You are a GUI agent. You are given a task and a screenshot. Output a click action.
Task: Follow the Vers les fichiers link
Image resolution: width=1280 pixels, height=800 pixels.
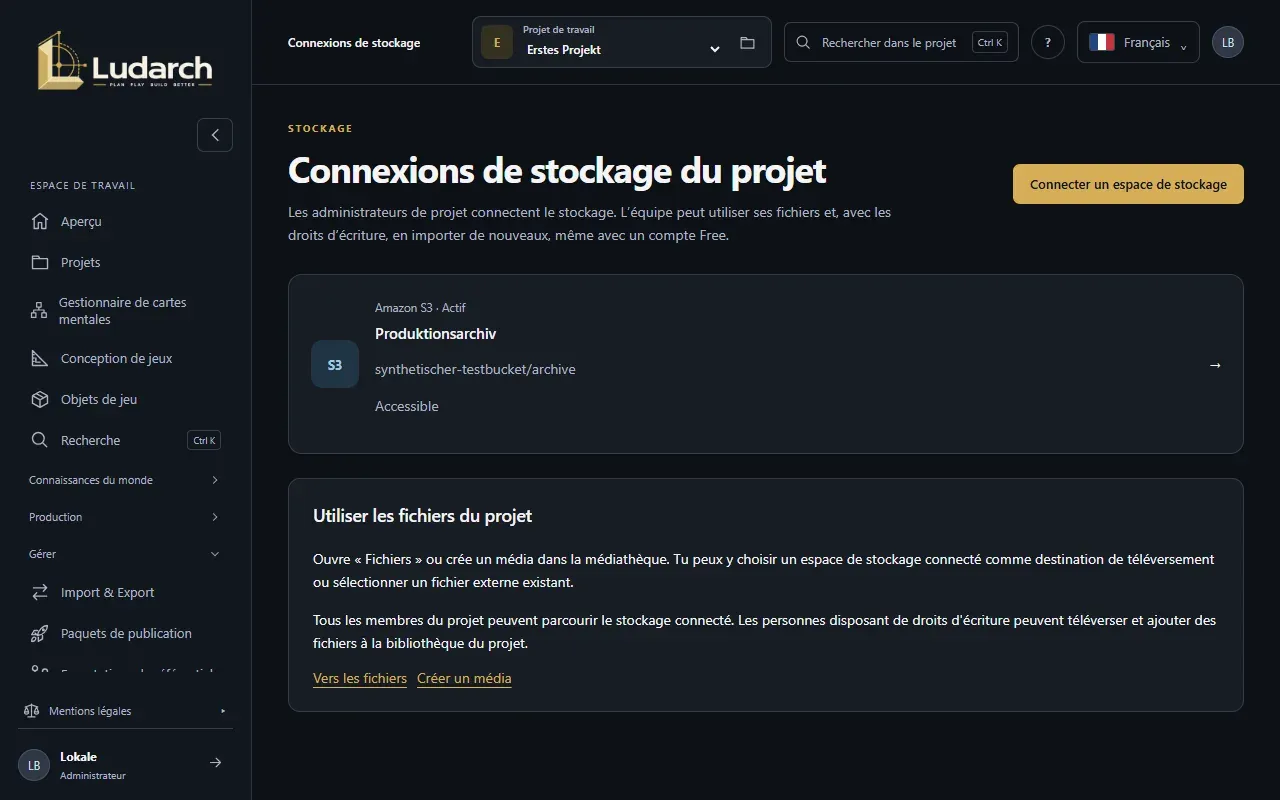[x=360, y=678]
